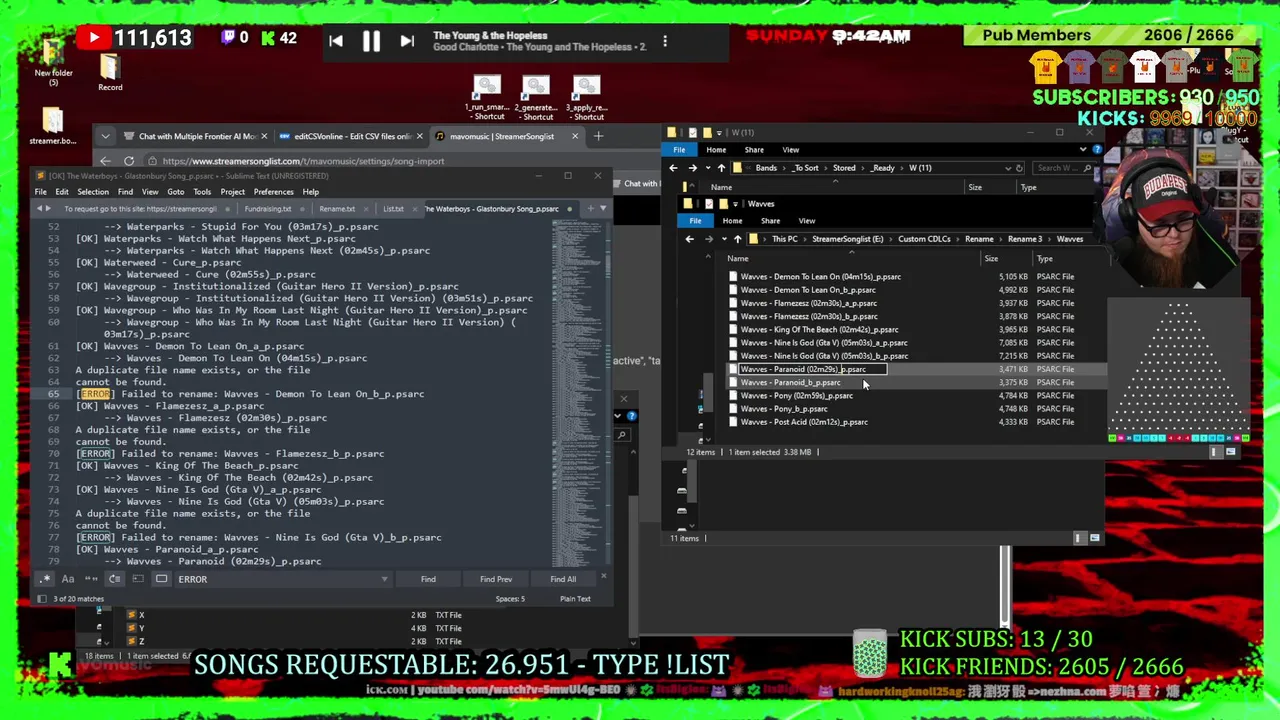Play previous track in media widget
1280x720 pixels.
(336, 41)
